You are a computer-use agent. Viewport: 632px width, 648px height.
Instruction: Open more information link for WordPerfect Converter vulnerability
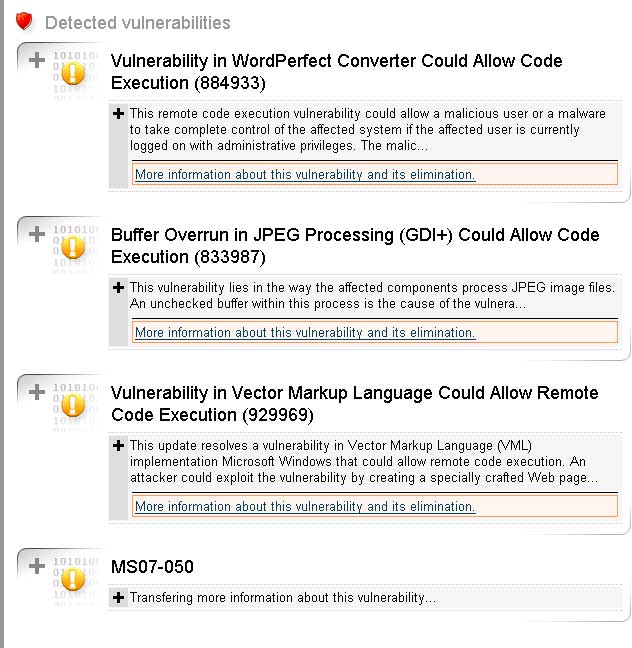pyautogui.click(x=305, y=174)
